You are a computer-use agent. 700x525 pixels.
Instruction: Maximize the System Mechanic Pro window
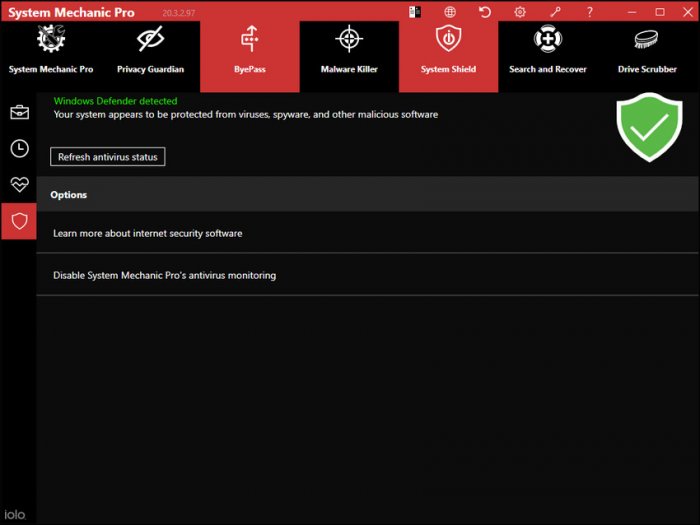pyautogui.click(x=660, y=12)
